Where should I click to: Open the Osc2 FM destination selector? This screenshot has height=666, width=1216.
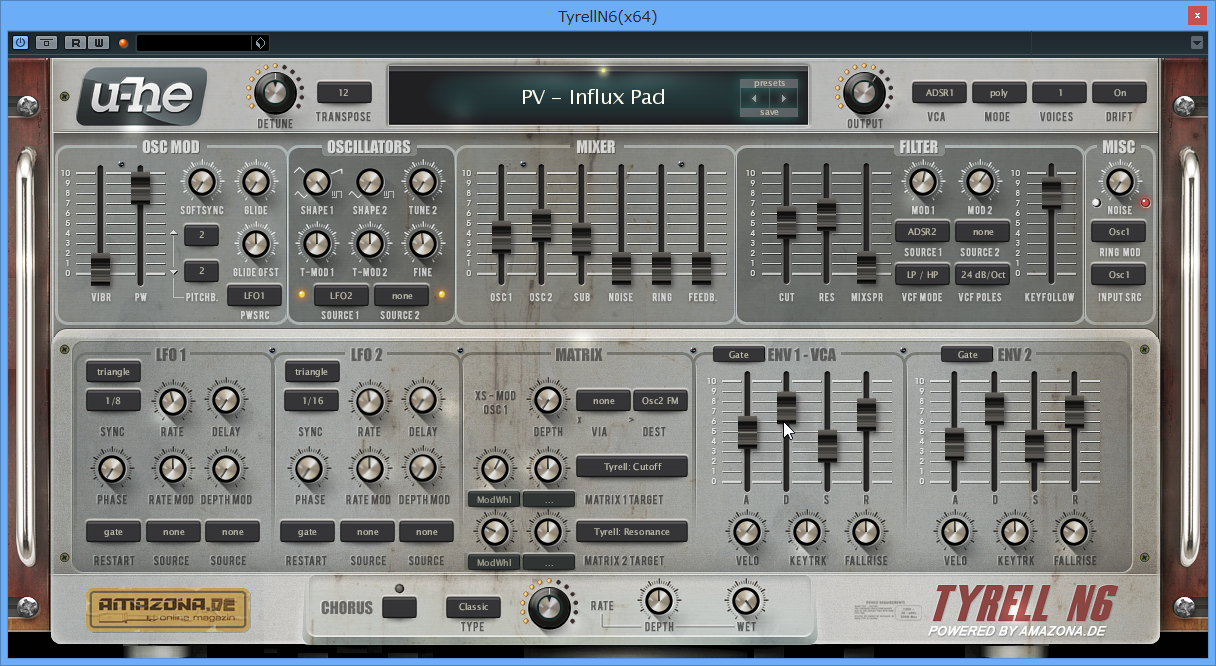660,401
